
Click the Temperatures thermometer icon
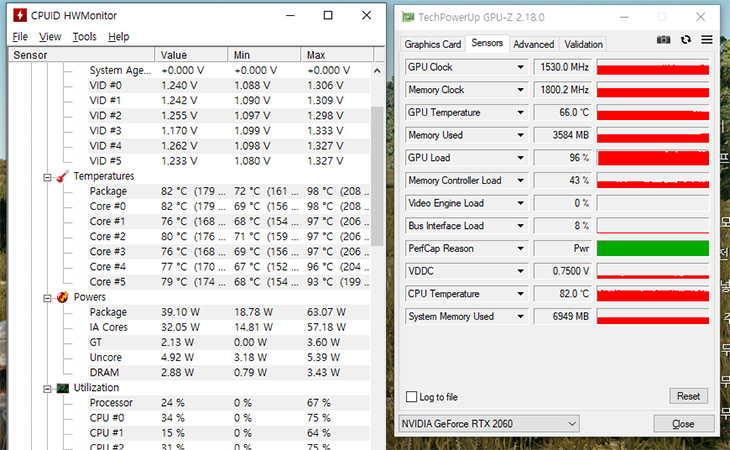point(63,176)
